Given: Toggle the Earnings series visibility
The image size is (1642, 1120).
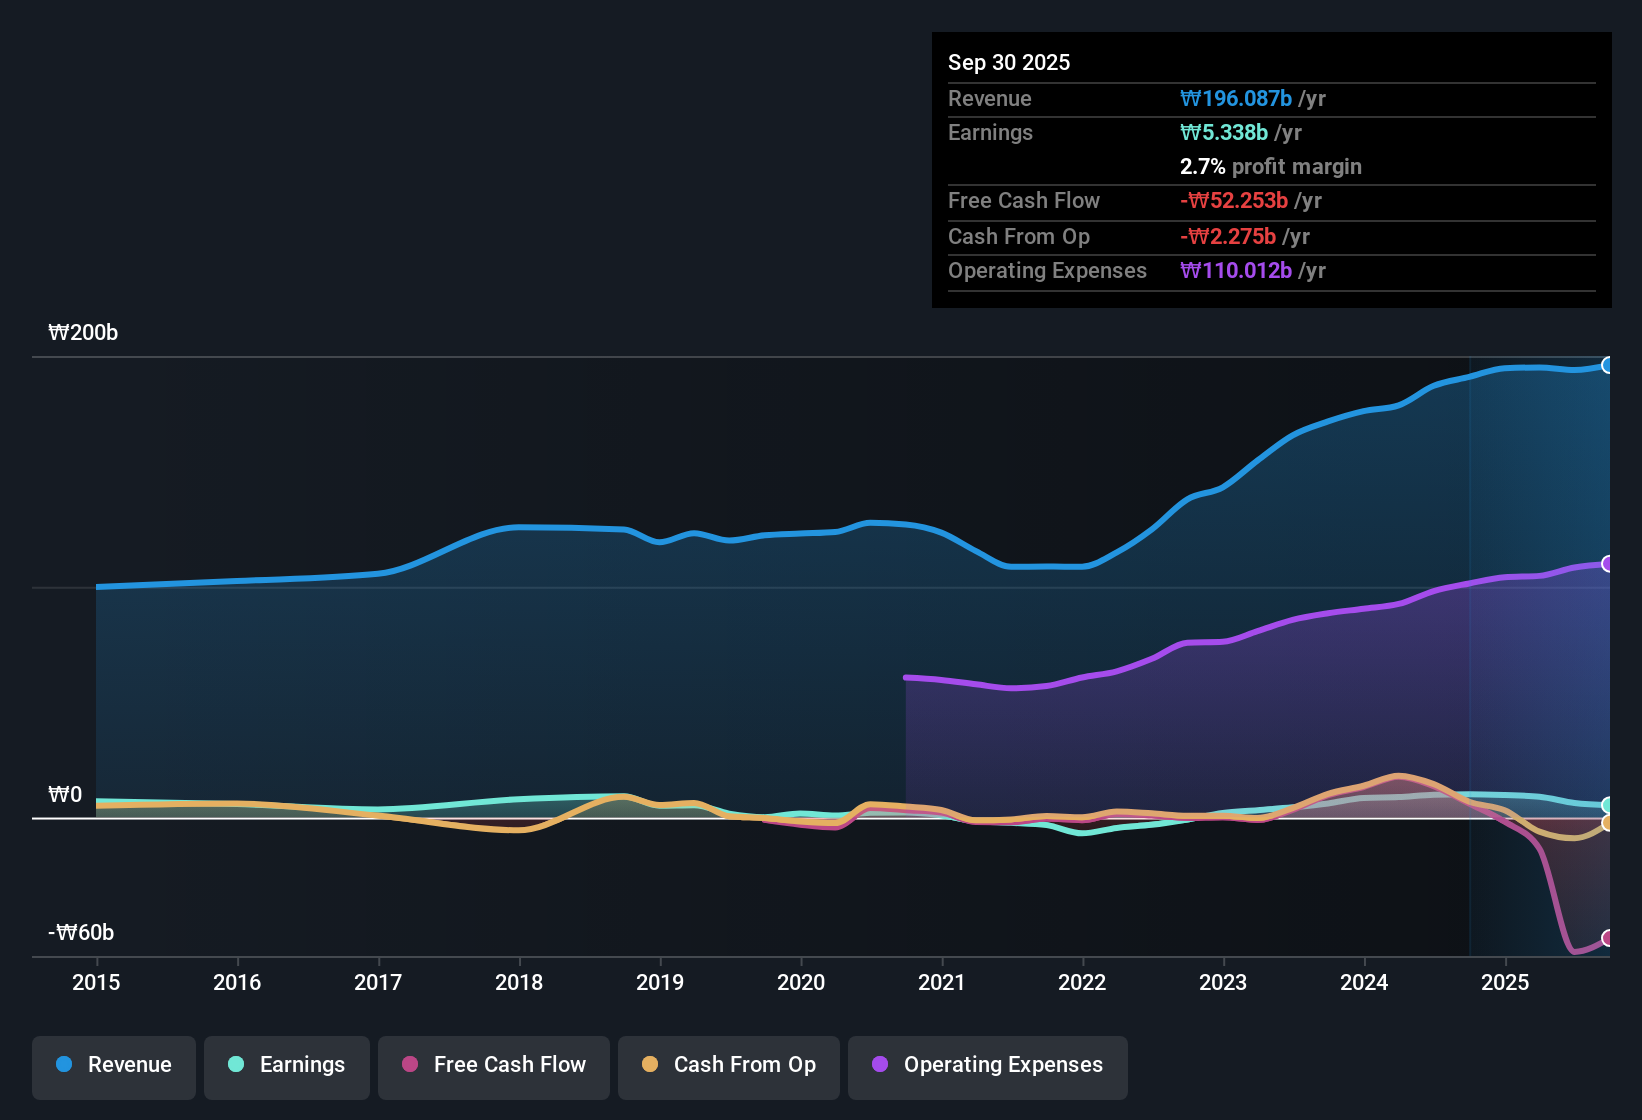Looking at the screenshot, I should click(286, 1065).
